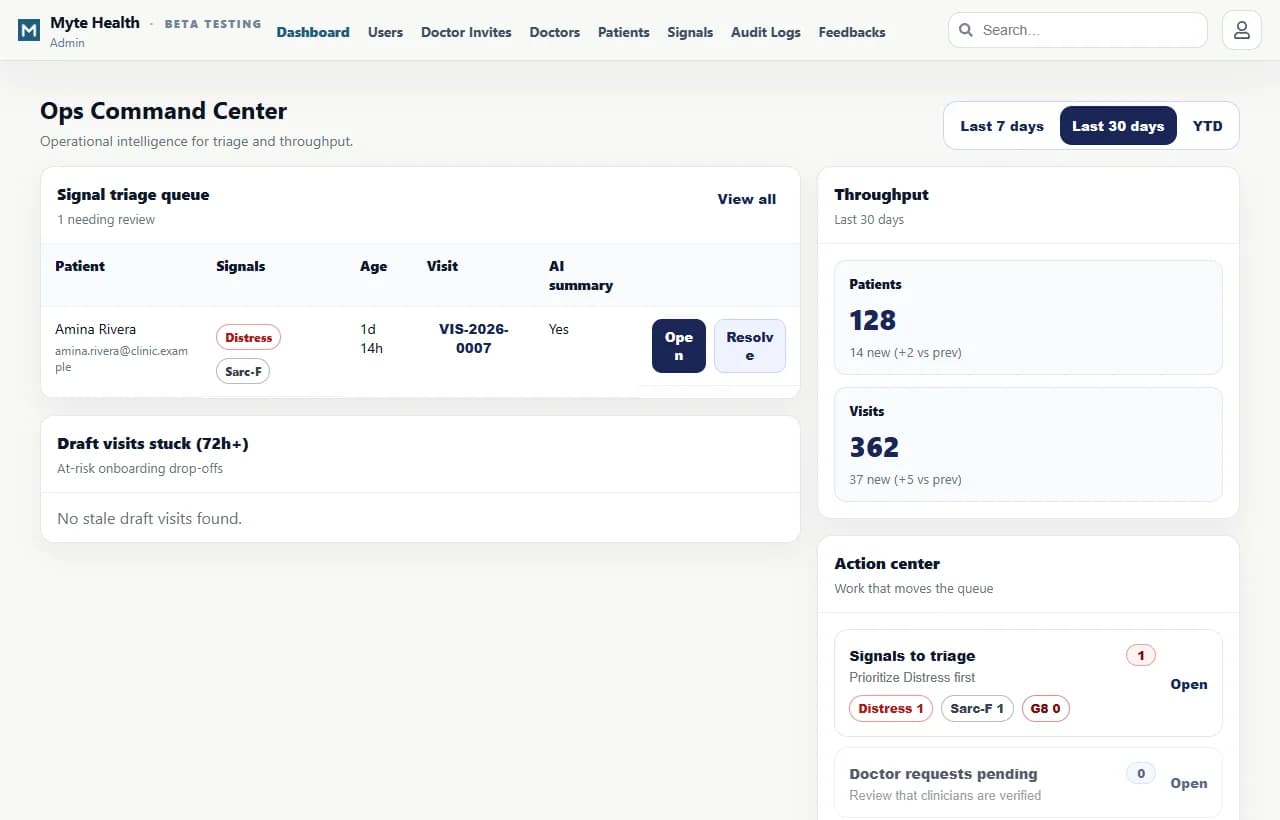Click the Age column header
Screen dimensions: 1280x820
point(374,266)
